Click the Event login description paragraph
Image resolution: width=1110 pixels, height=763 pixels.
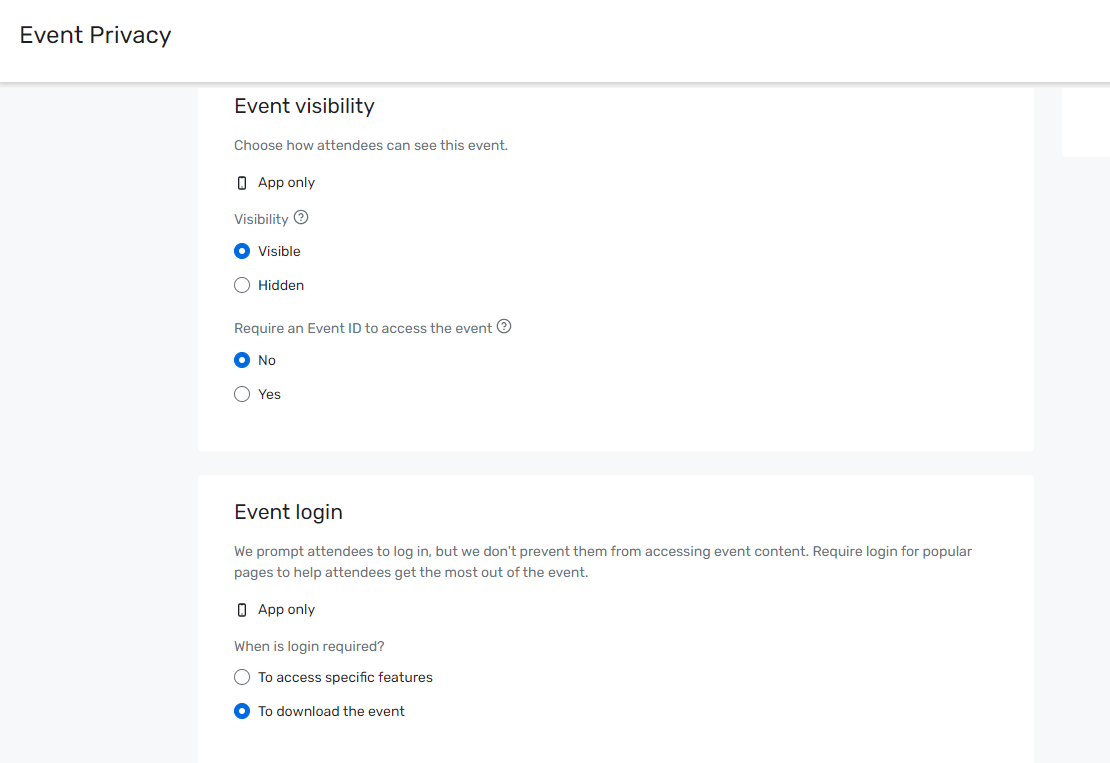(x=600, y=562)
